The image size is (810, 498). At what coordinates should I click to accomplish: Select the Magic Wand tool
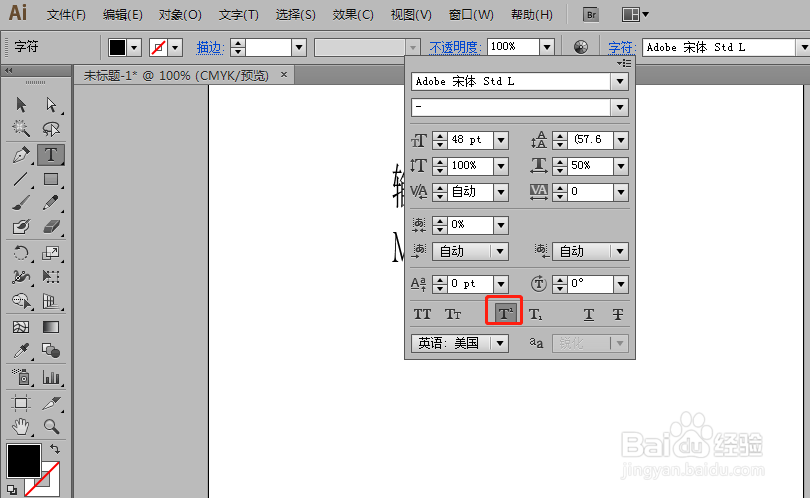[21, 128]
